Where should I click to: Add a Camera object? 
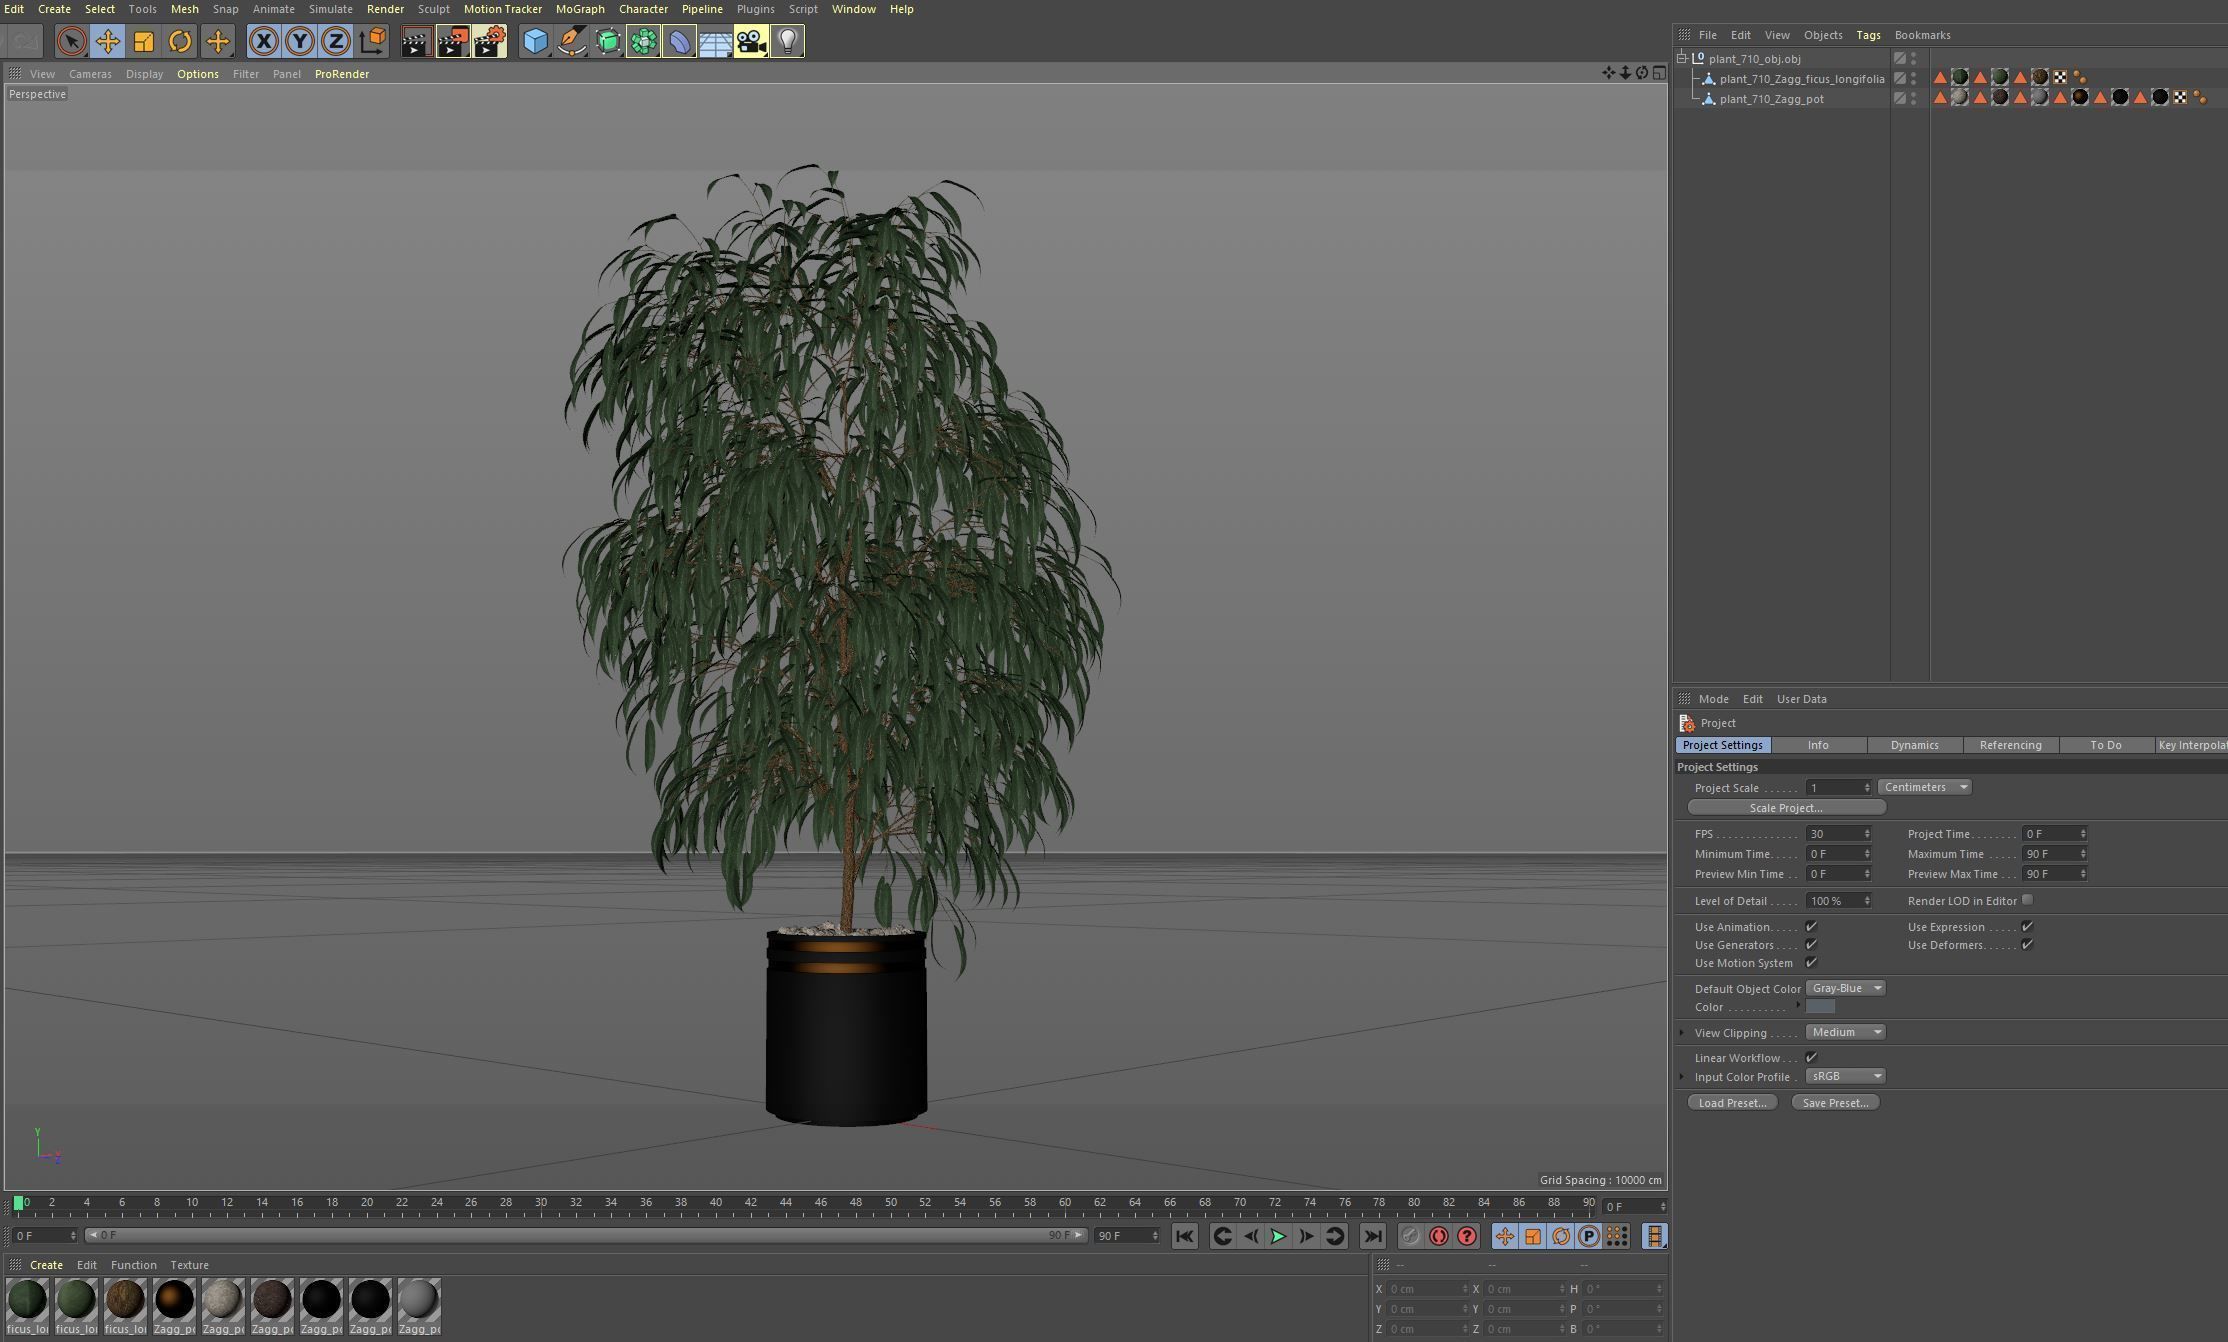point(751,41)
